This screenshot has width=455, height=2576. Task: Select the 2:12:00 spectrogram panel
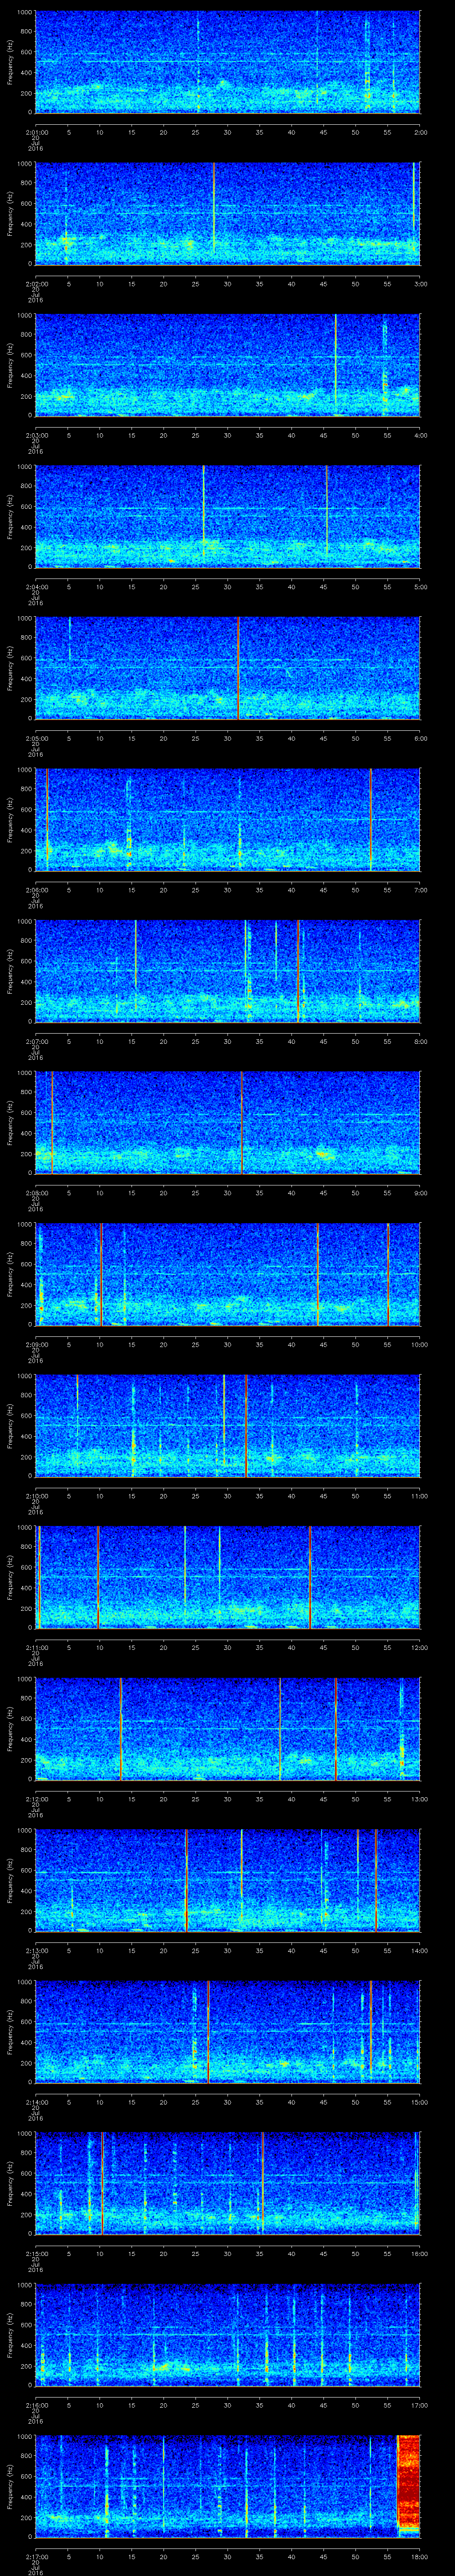(x=228, y=1728)
